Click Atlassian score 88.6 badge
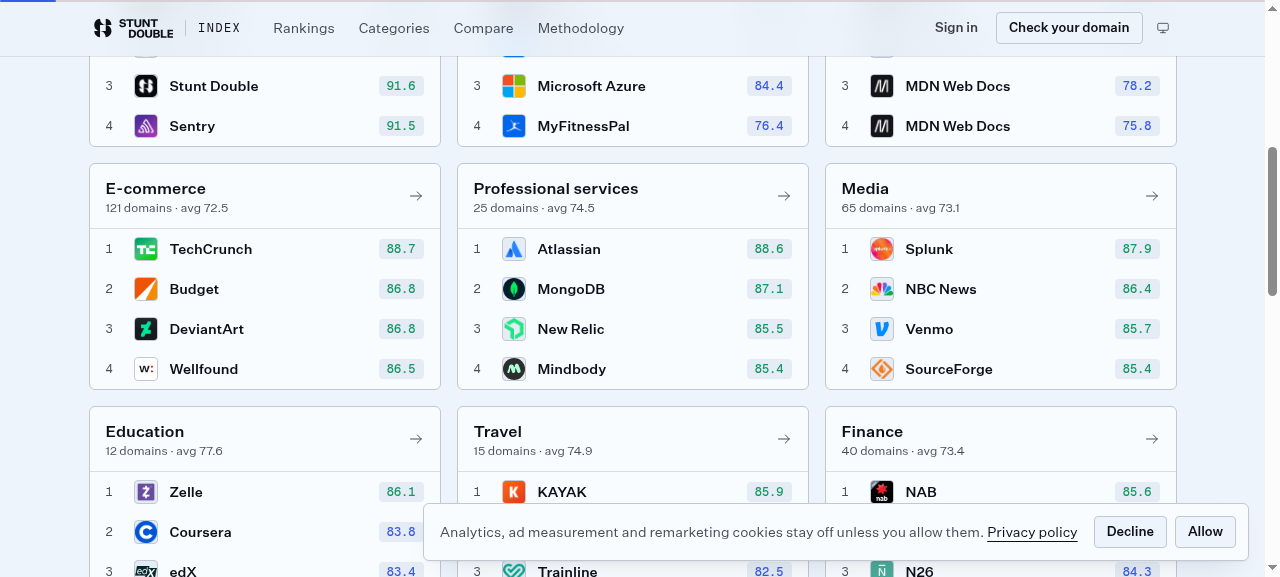1280x577 pixels. click(769, 249)
